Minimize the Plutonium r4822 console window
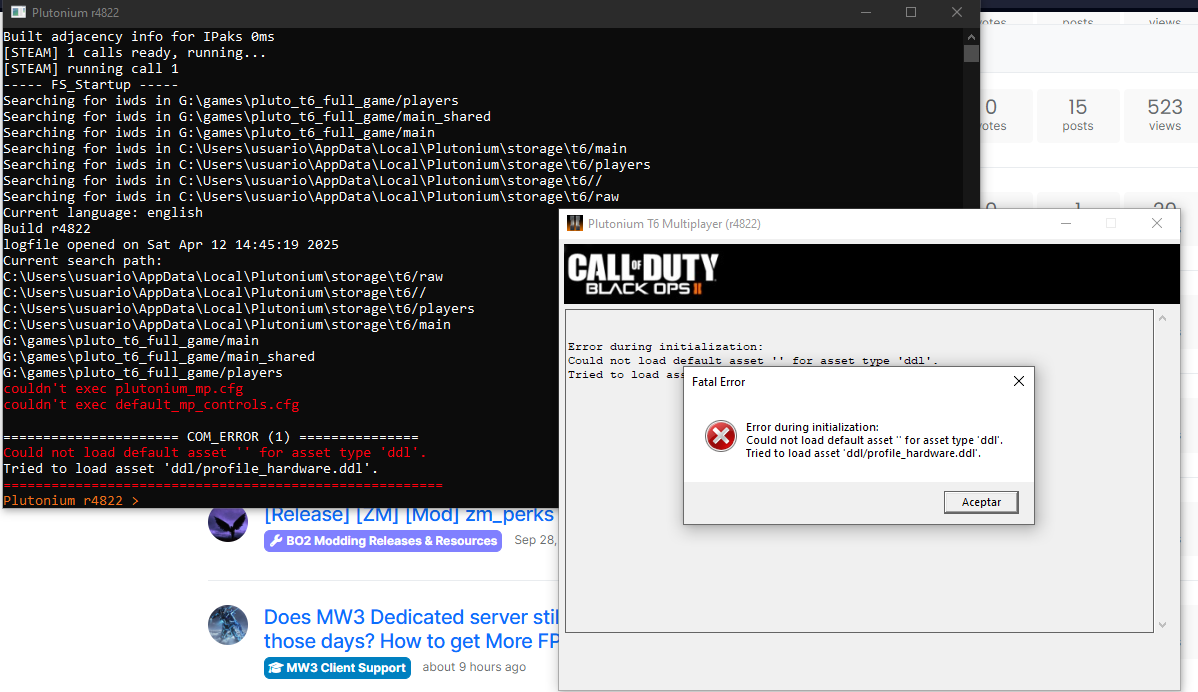 866,12
